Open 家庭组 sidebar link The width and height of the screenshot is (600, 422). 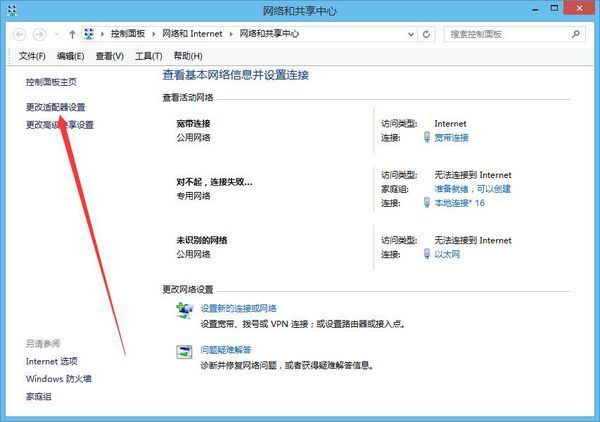pyautogui.click(x=38, y=396)
